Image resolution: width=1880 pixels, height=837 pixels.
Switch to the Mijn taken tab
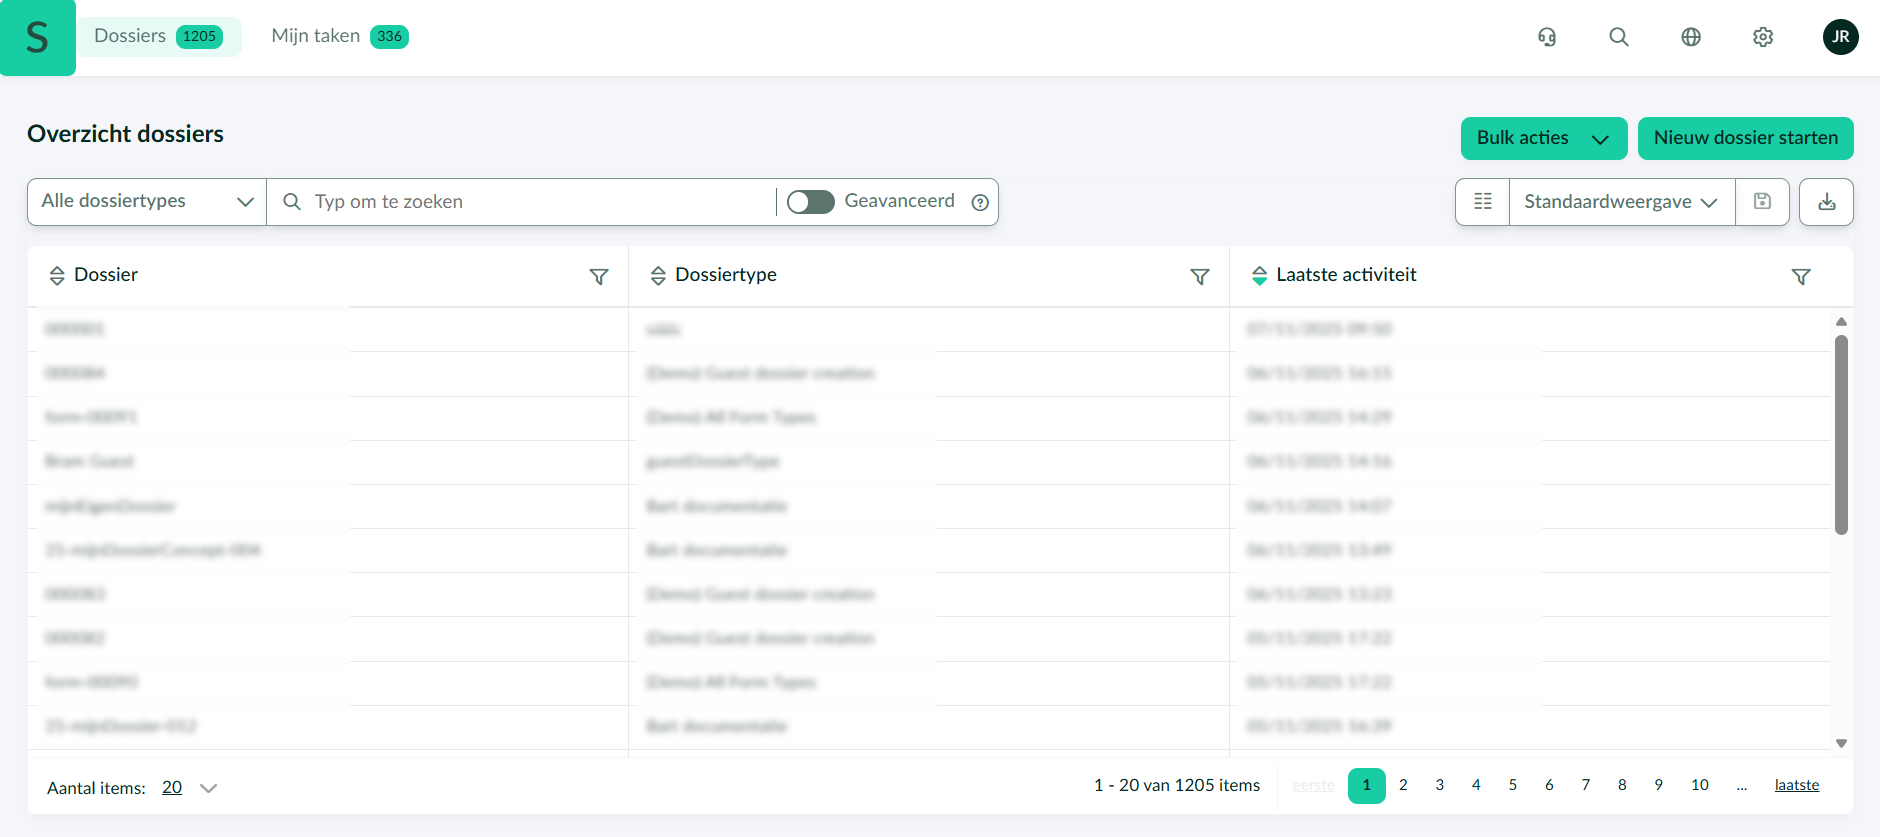339,37
